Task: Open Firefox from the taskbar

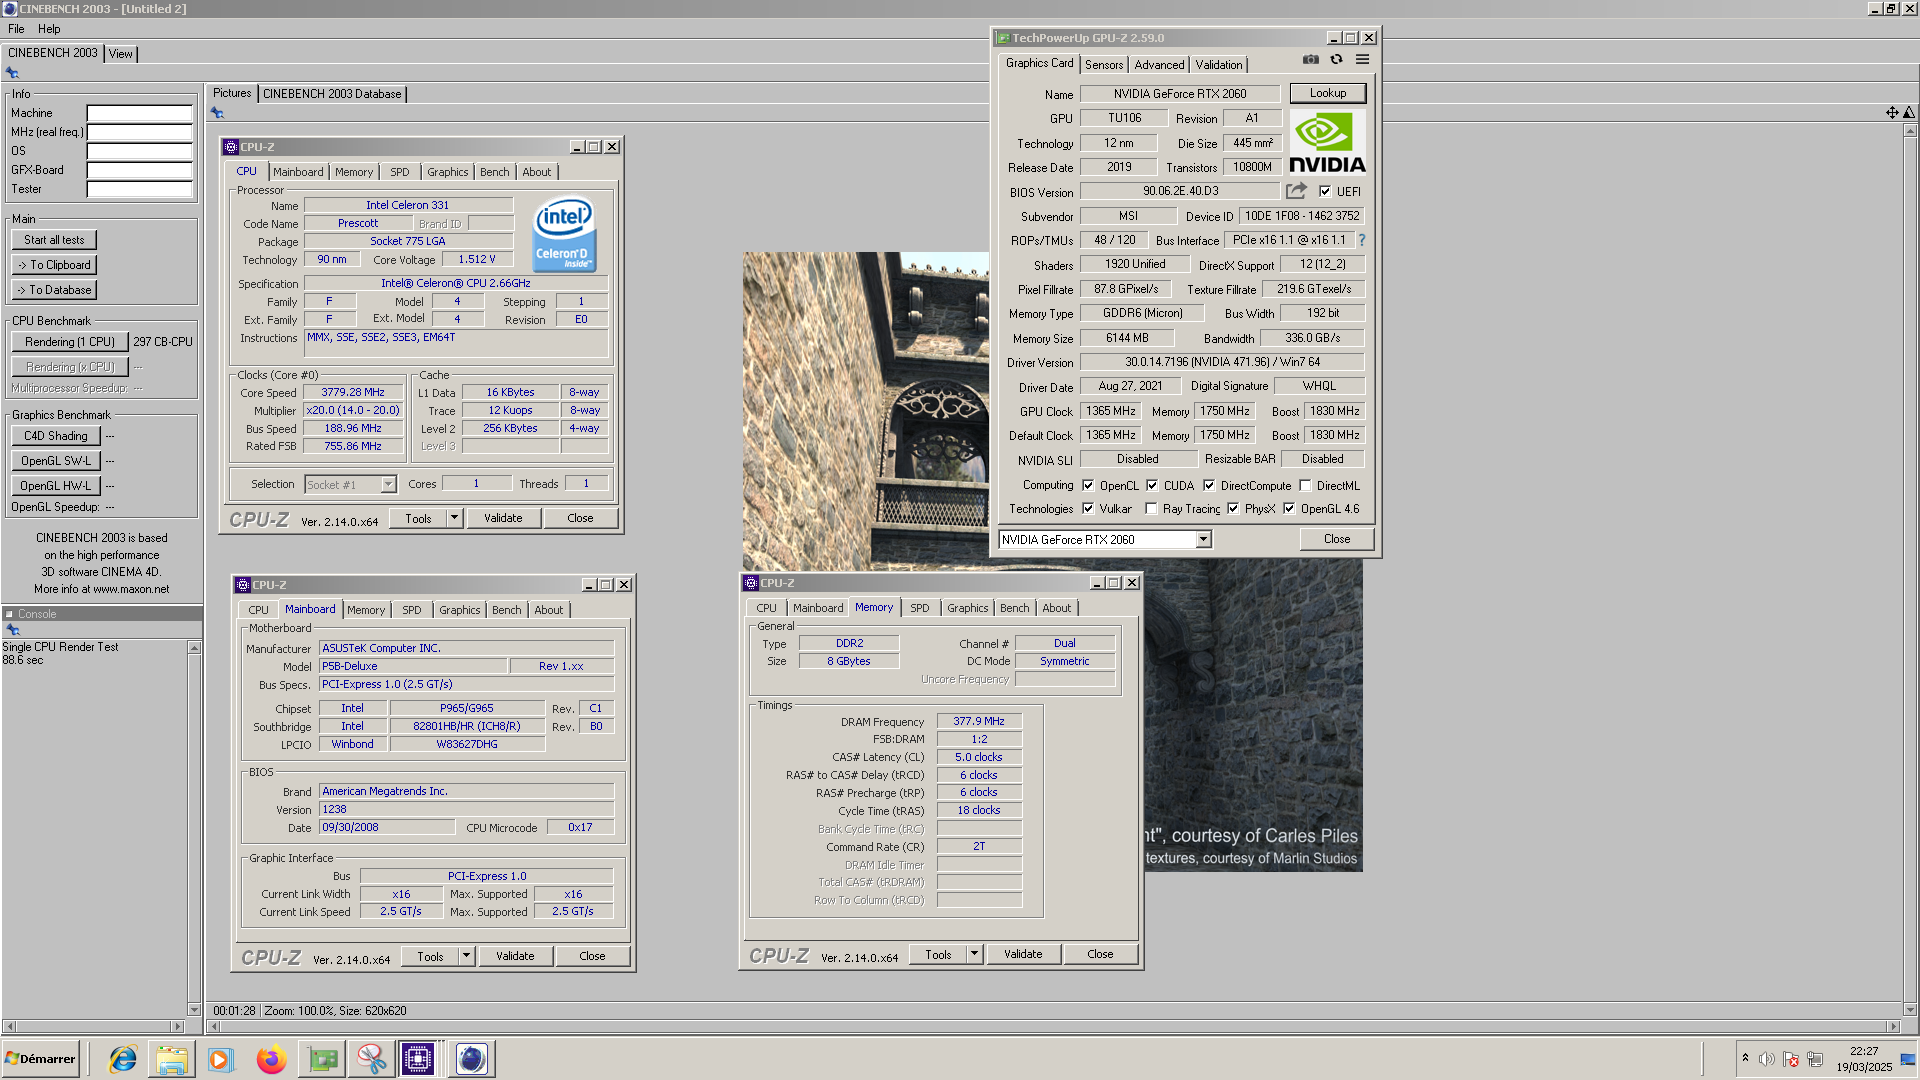Action: click(271, 1059)
